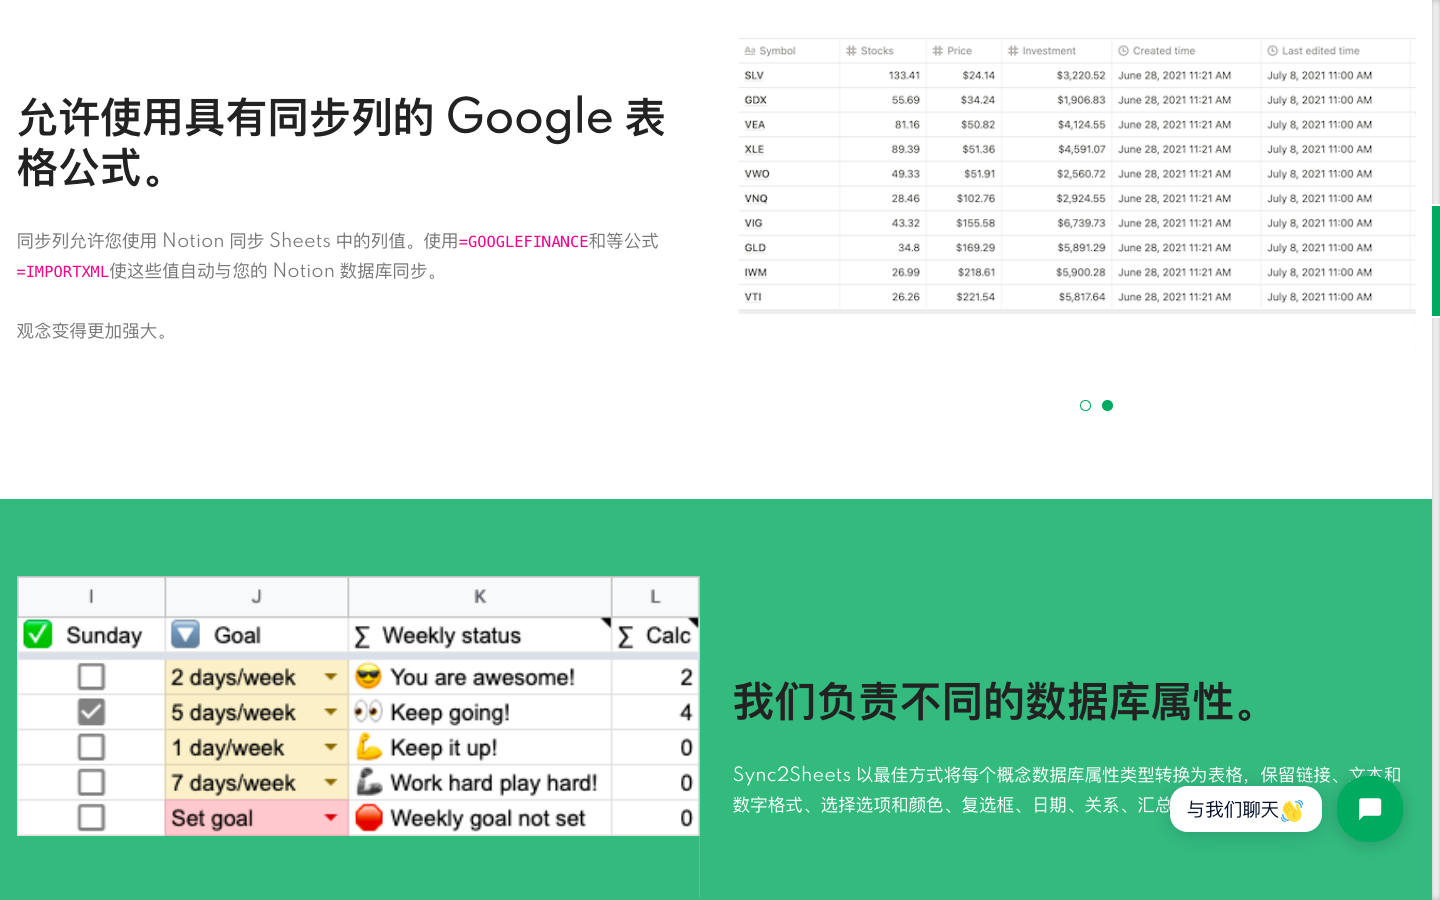Viewport: 1440px width, 900px height.
Task: Open the red Set goal dropdown arrow
Action: (330, 818)
